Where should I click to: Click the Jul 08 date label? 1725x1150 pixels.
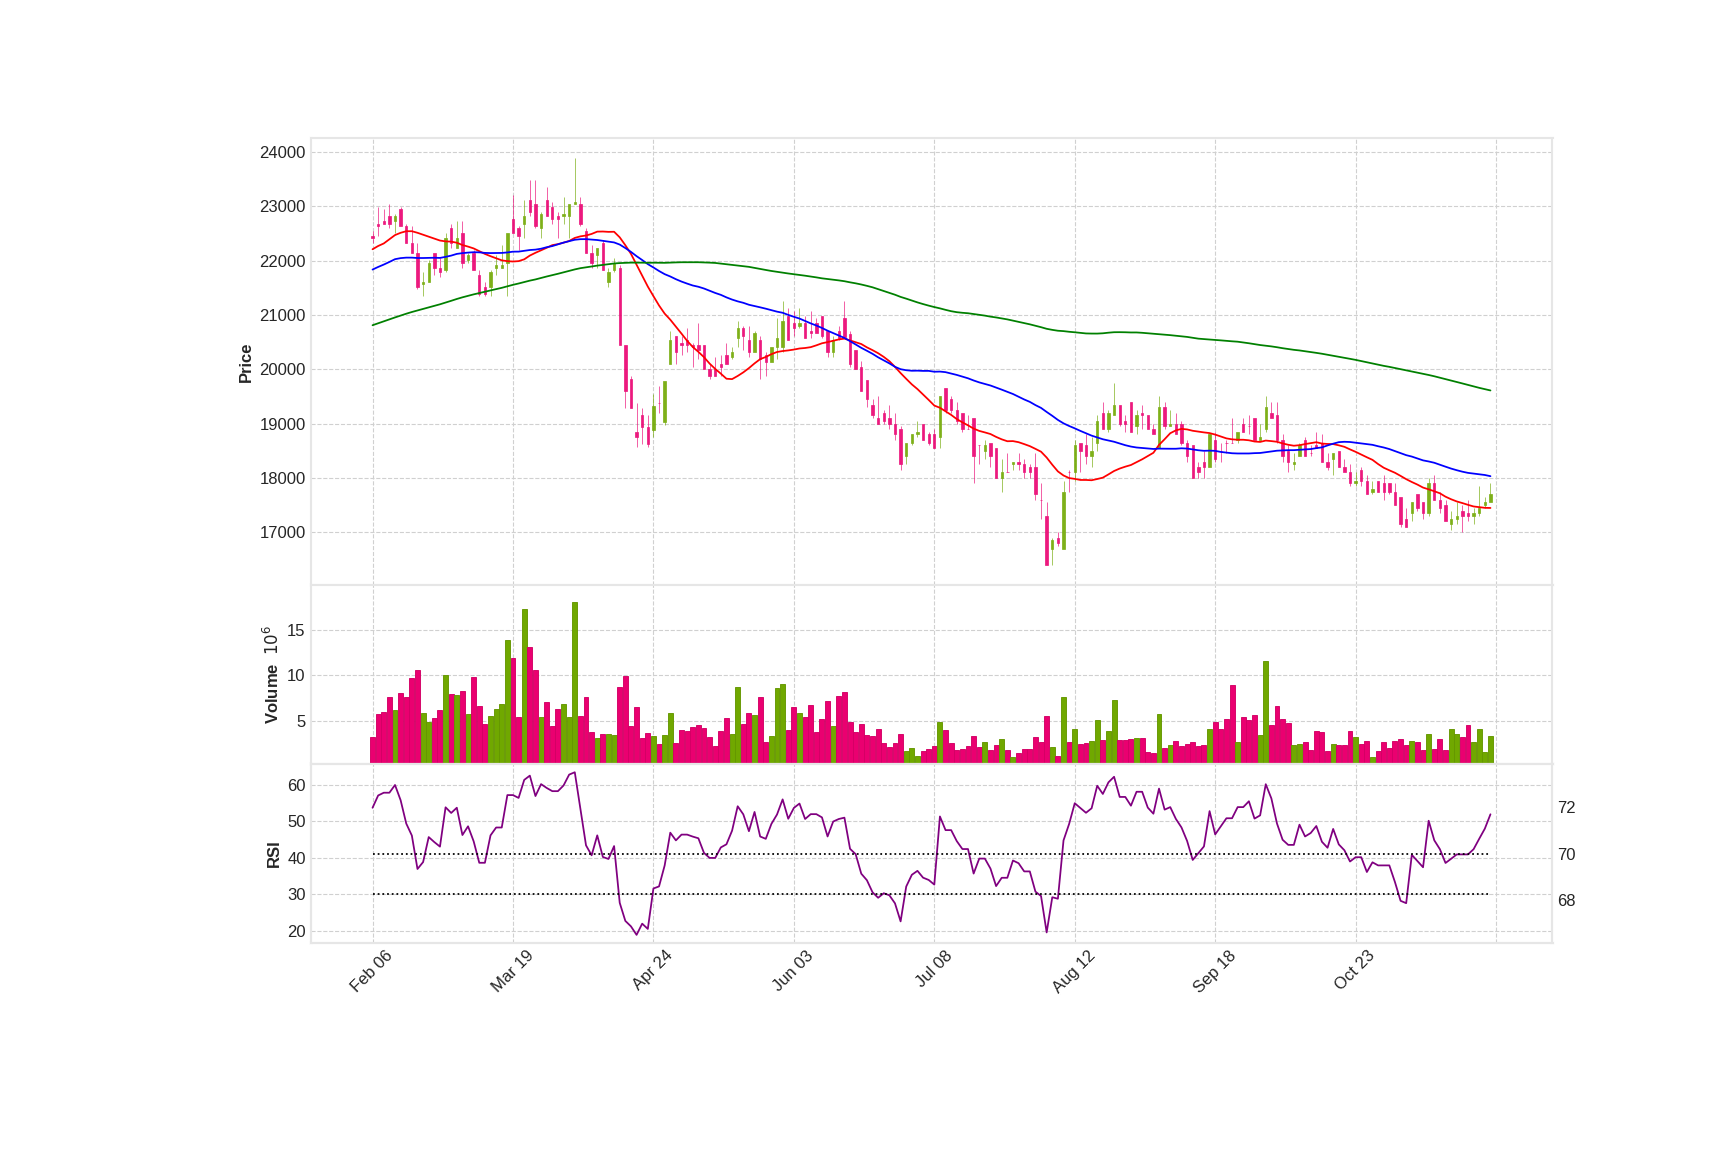tap(933, 970)
